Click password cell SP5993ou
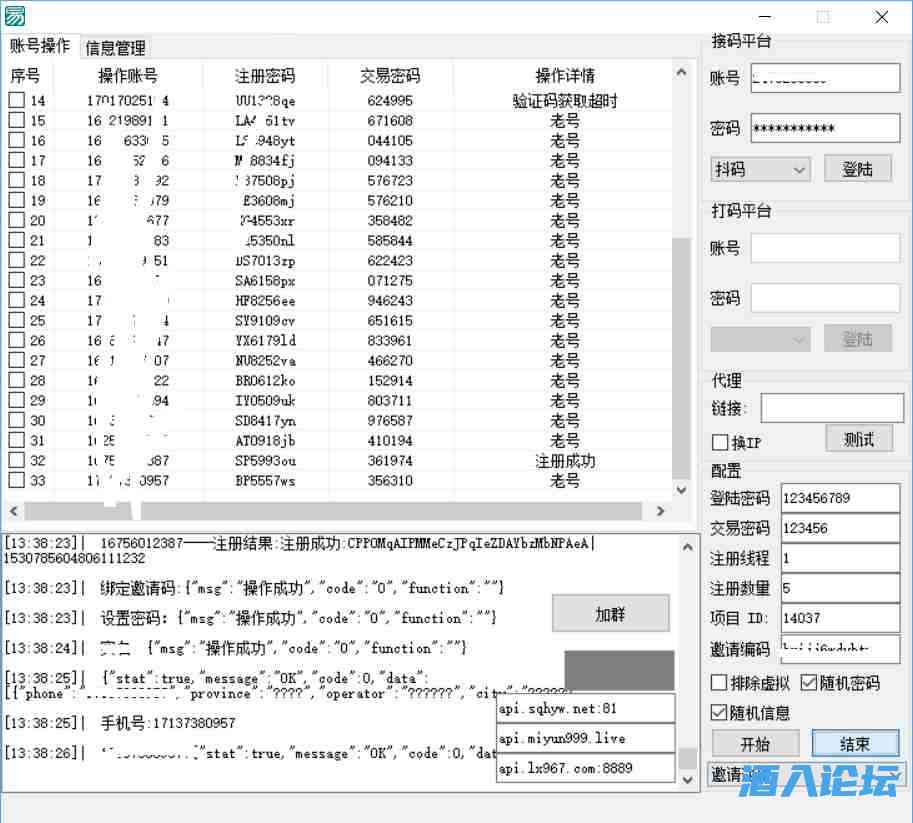 266,461
